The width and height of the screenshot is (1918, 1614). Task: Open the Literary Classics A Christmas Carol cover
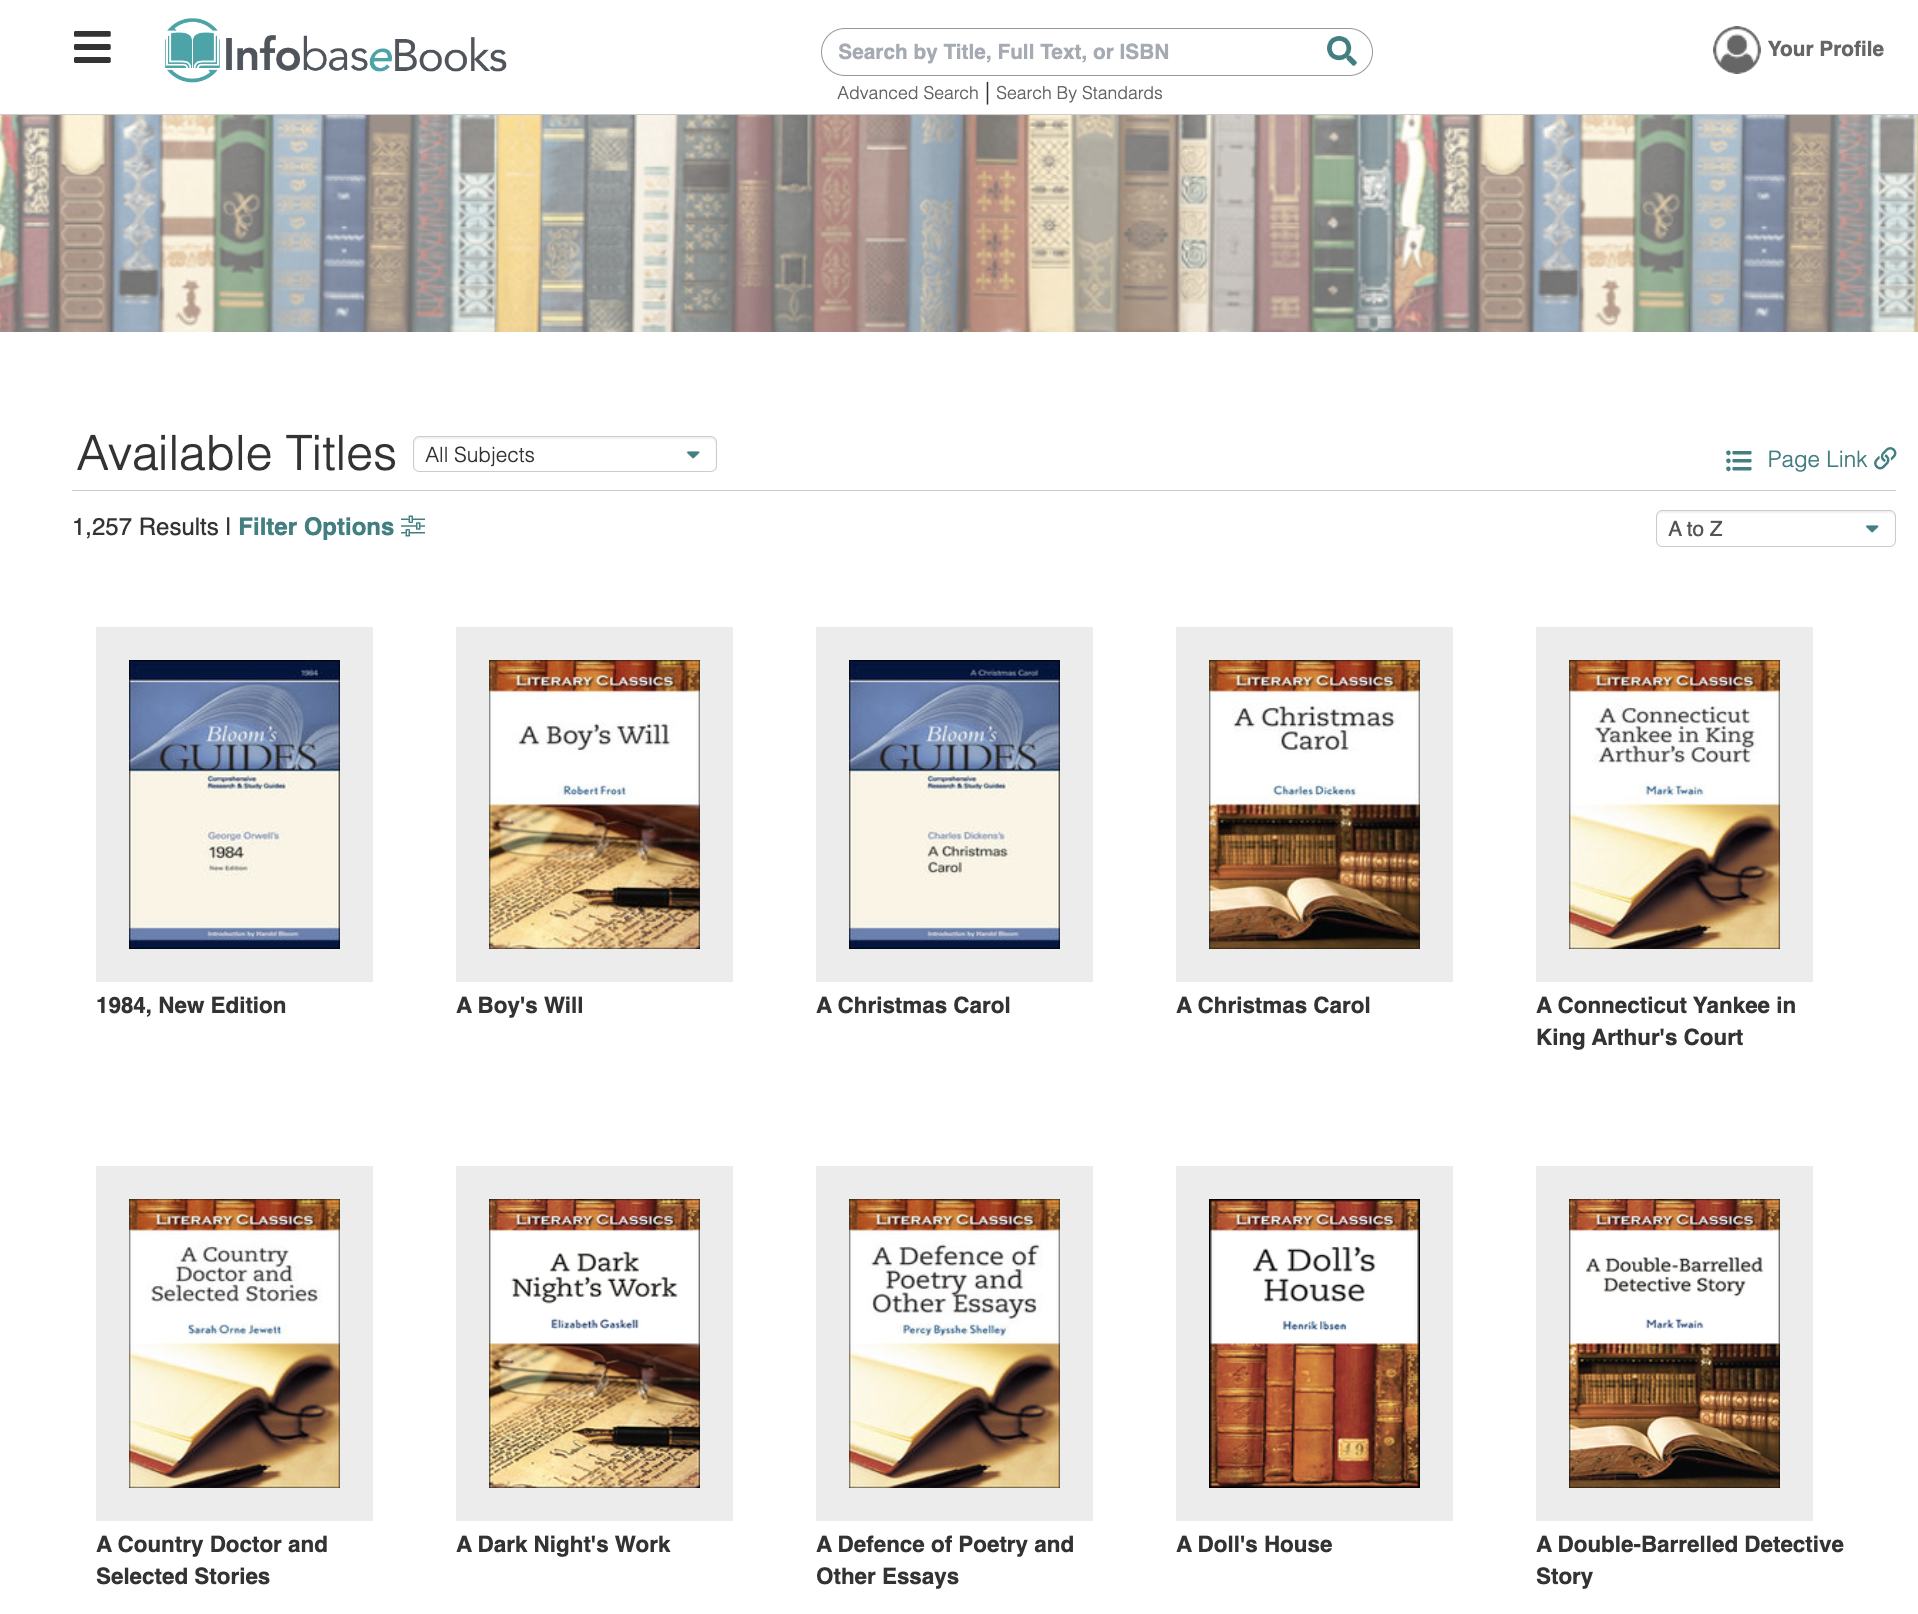pyautogui.click(x=1314, y=804)
